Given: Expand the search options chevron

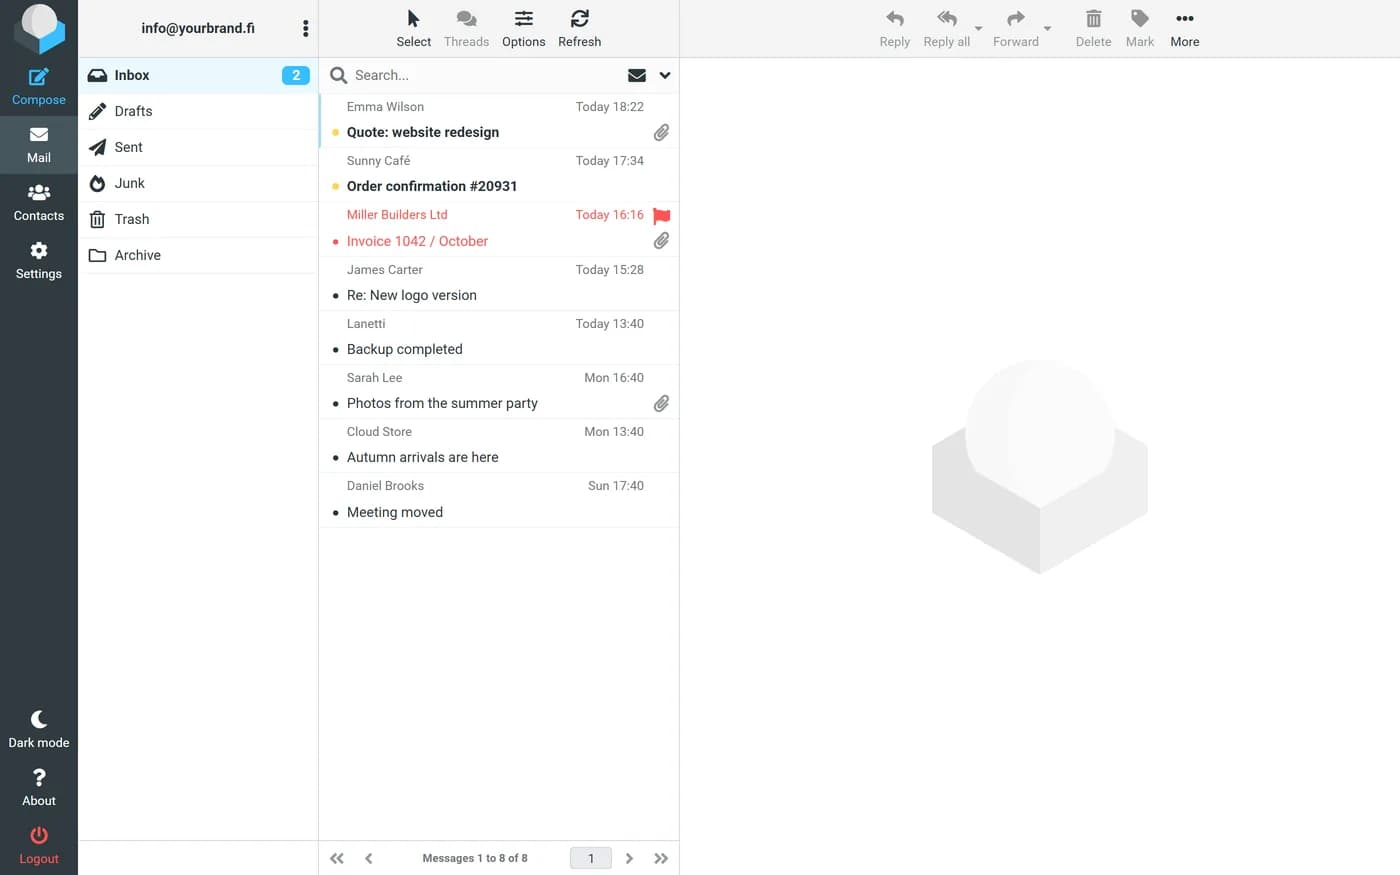Looking at the screenshot, I should tap(665, 75).
